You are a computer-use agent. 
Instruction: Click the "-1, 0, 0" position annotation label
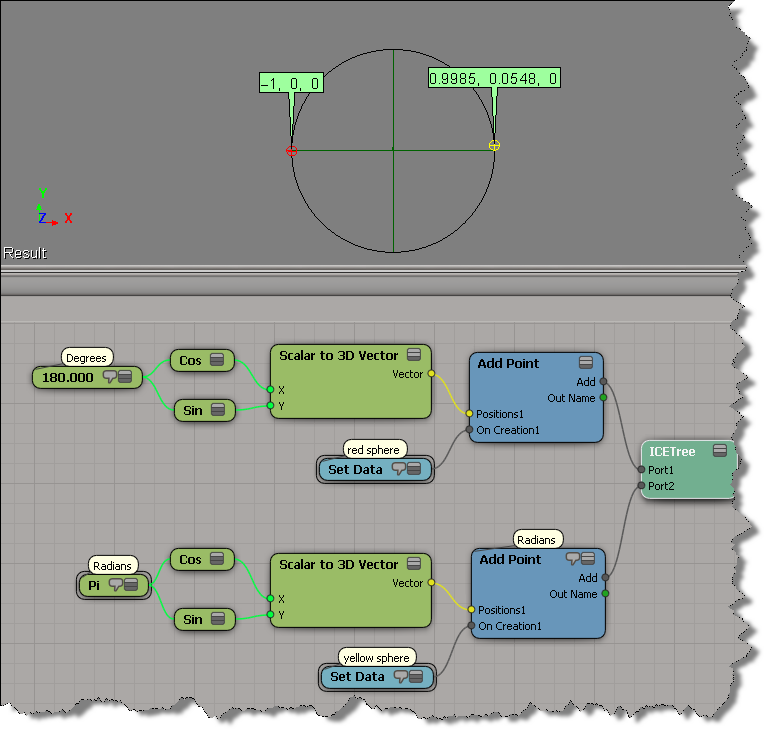click(290, 84)
